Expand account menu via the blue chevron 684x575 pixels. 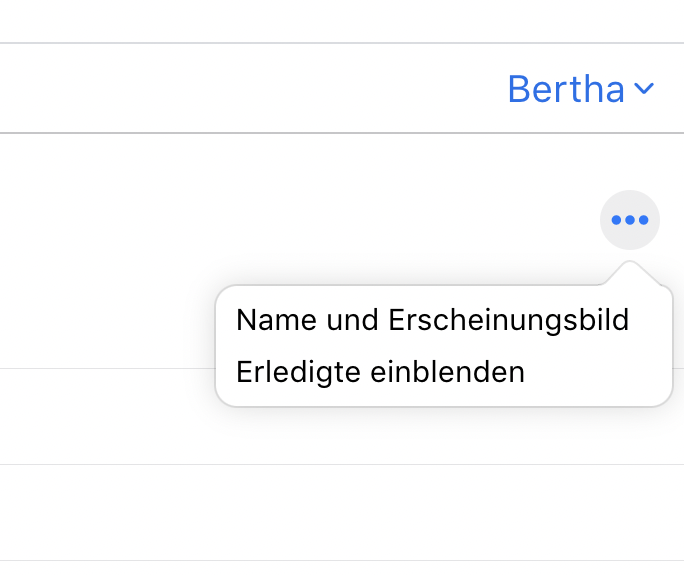click(644, 89)
